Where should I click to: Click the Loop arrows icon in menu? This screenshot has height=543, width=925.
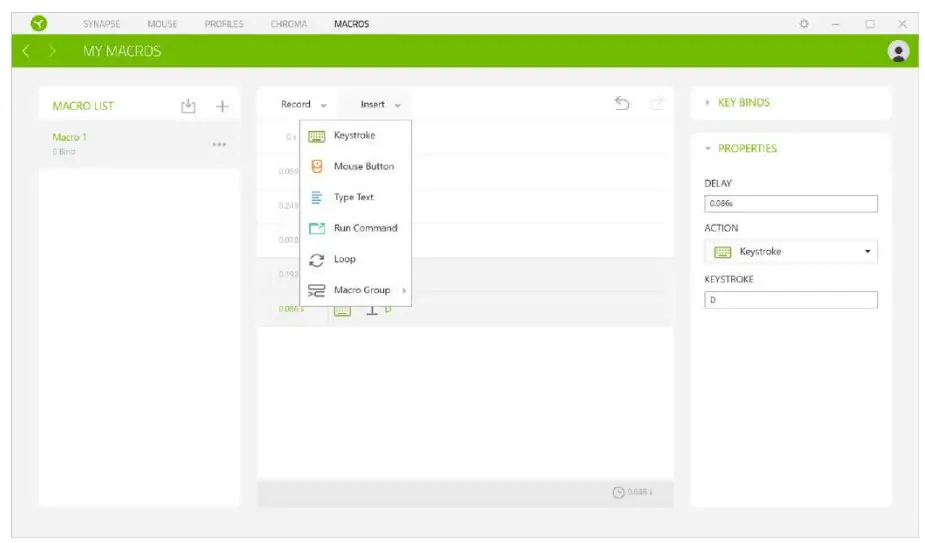[317, 260]
